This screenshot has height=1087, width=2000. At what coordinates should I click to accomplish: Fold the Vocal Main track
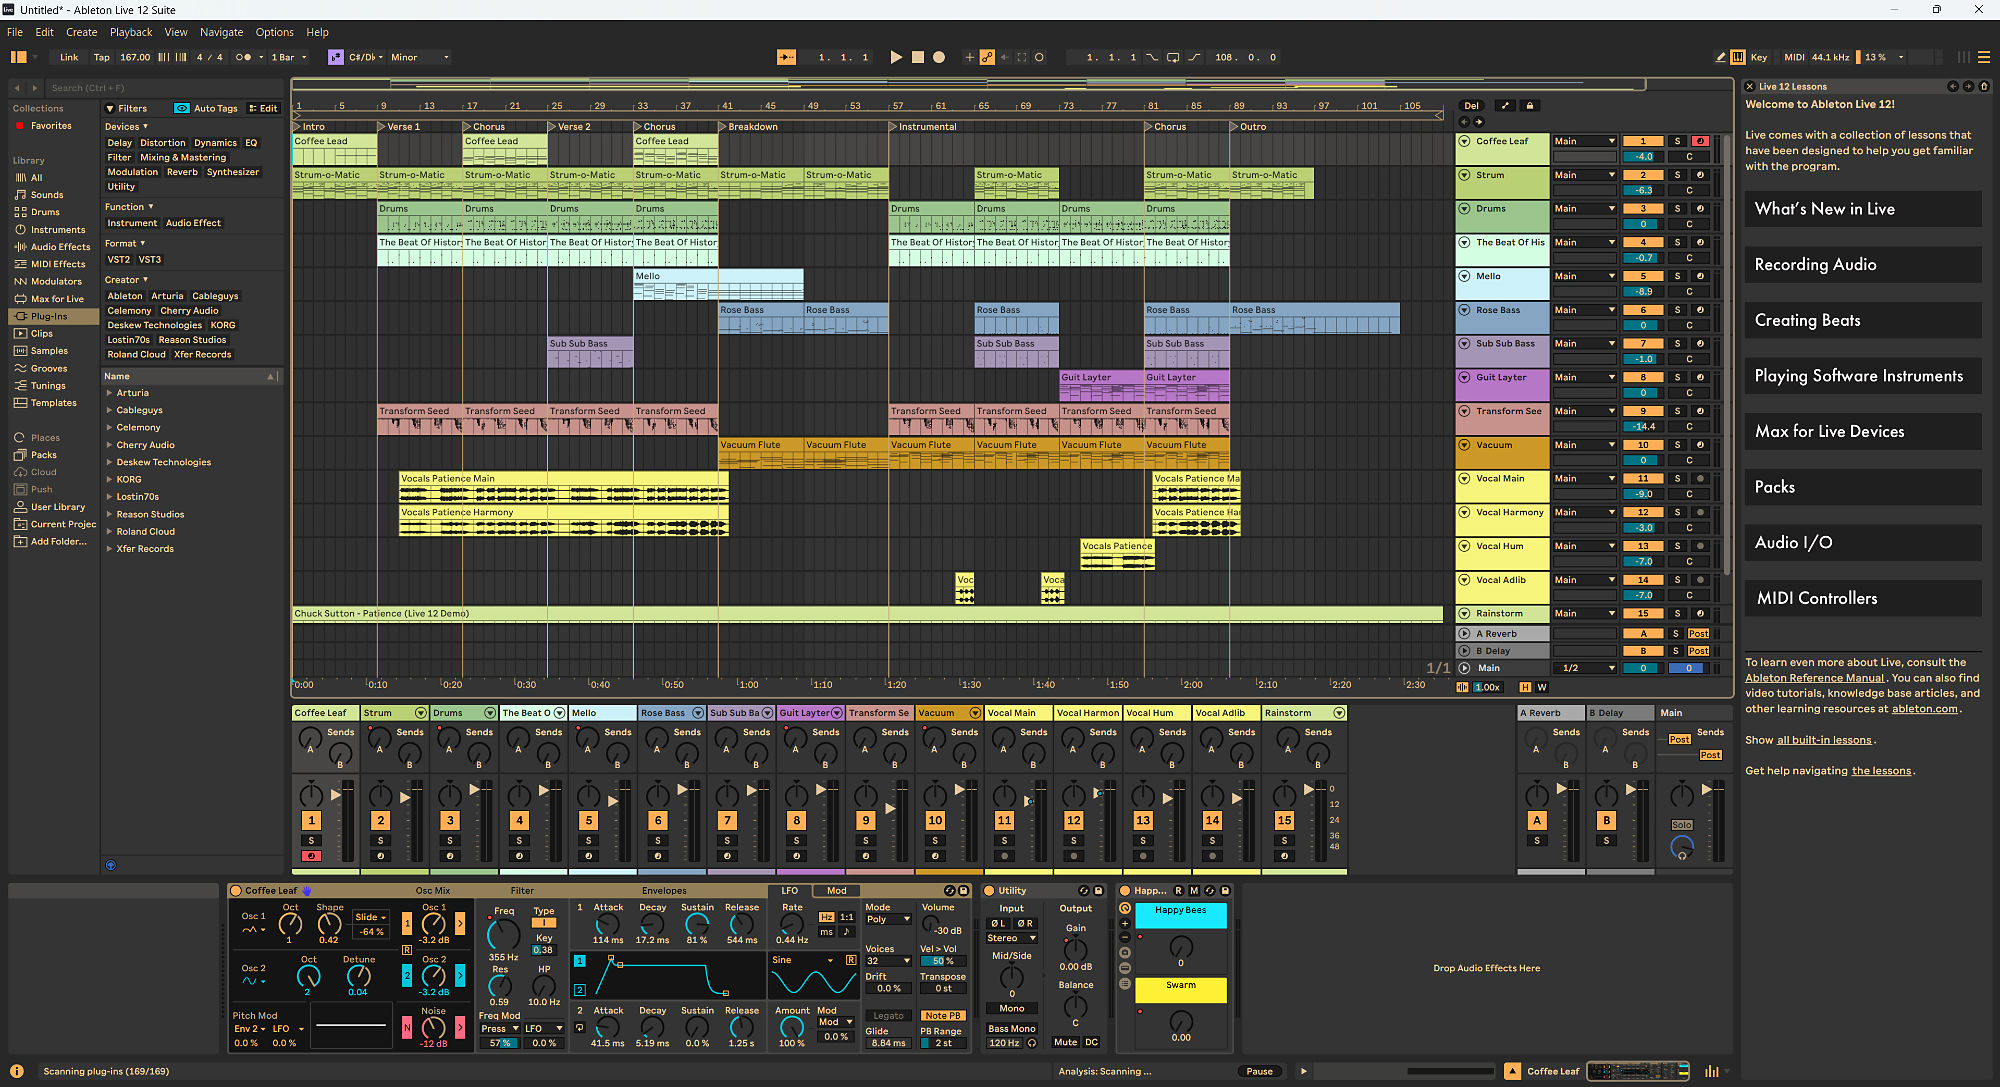[1464, 479]
